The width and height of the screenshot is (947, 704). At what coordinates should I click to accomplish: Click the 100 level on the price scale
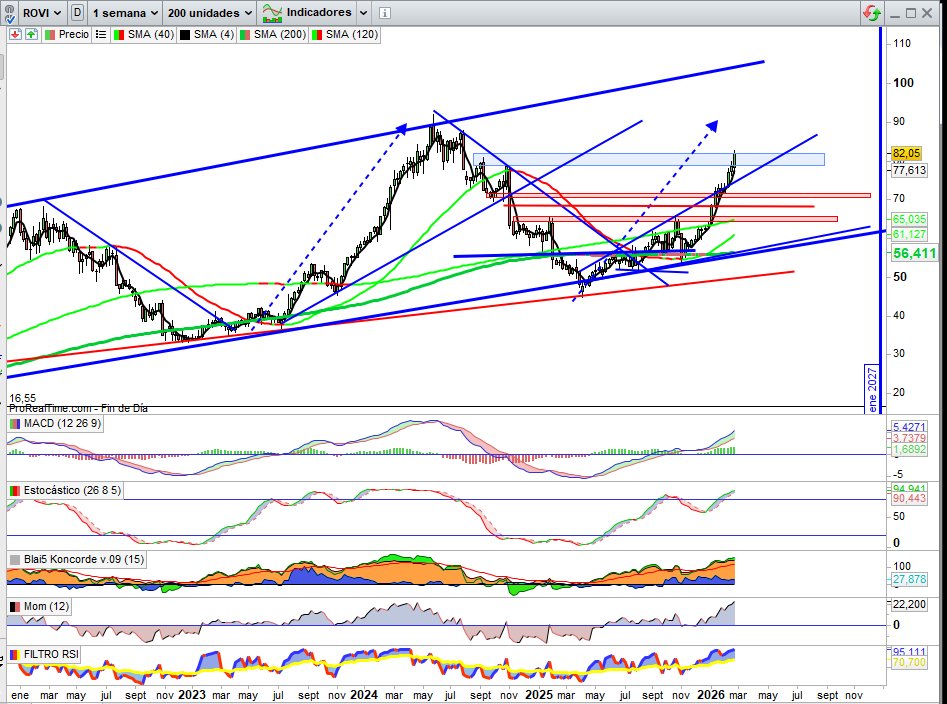point(904,83)
